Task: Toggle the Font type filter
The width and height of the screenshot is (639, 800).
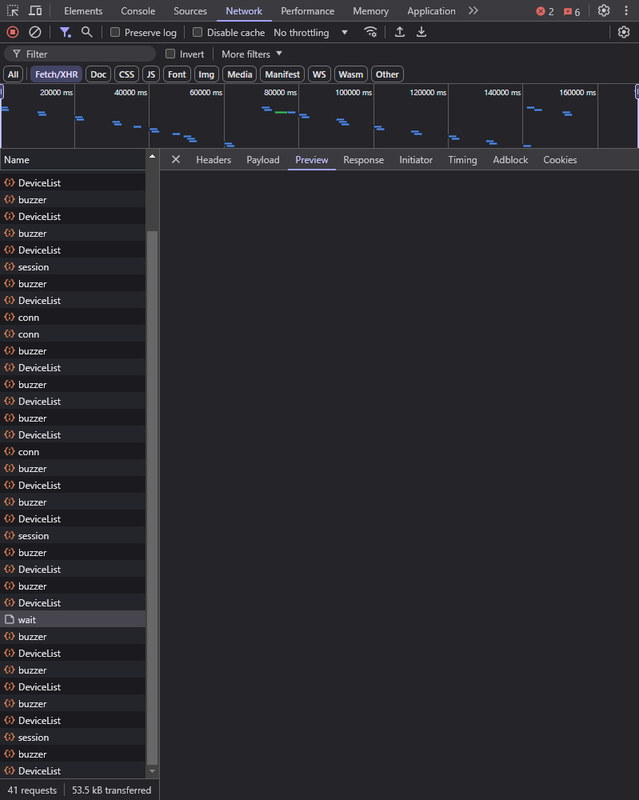Action: coord(177,74)
